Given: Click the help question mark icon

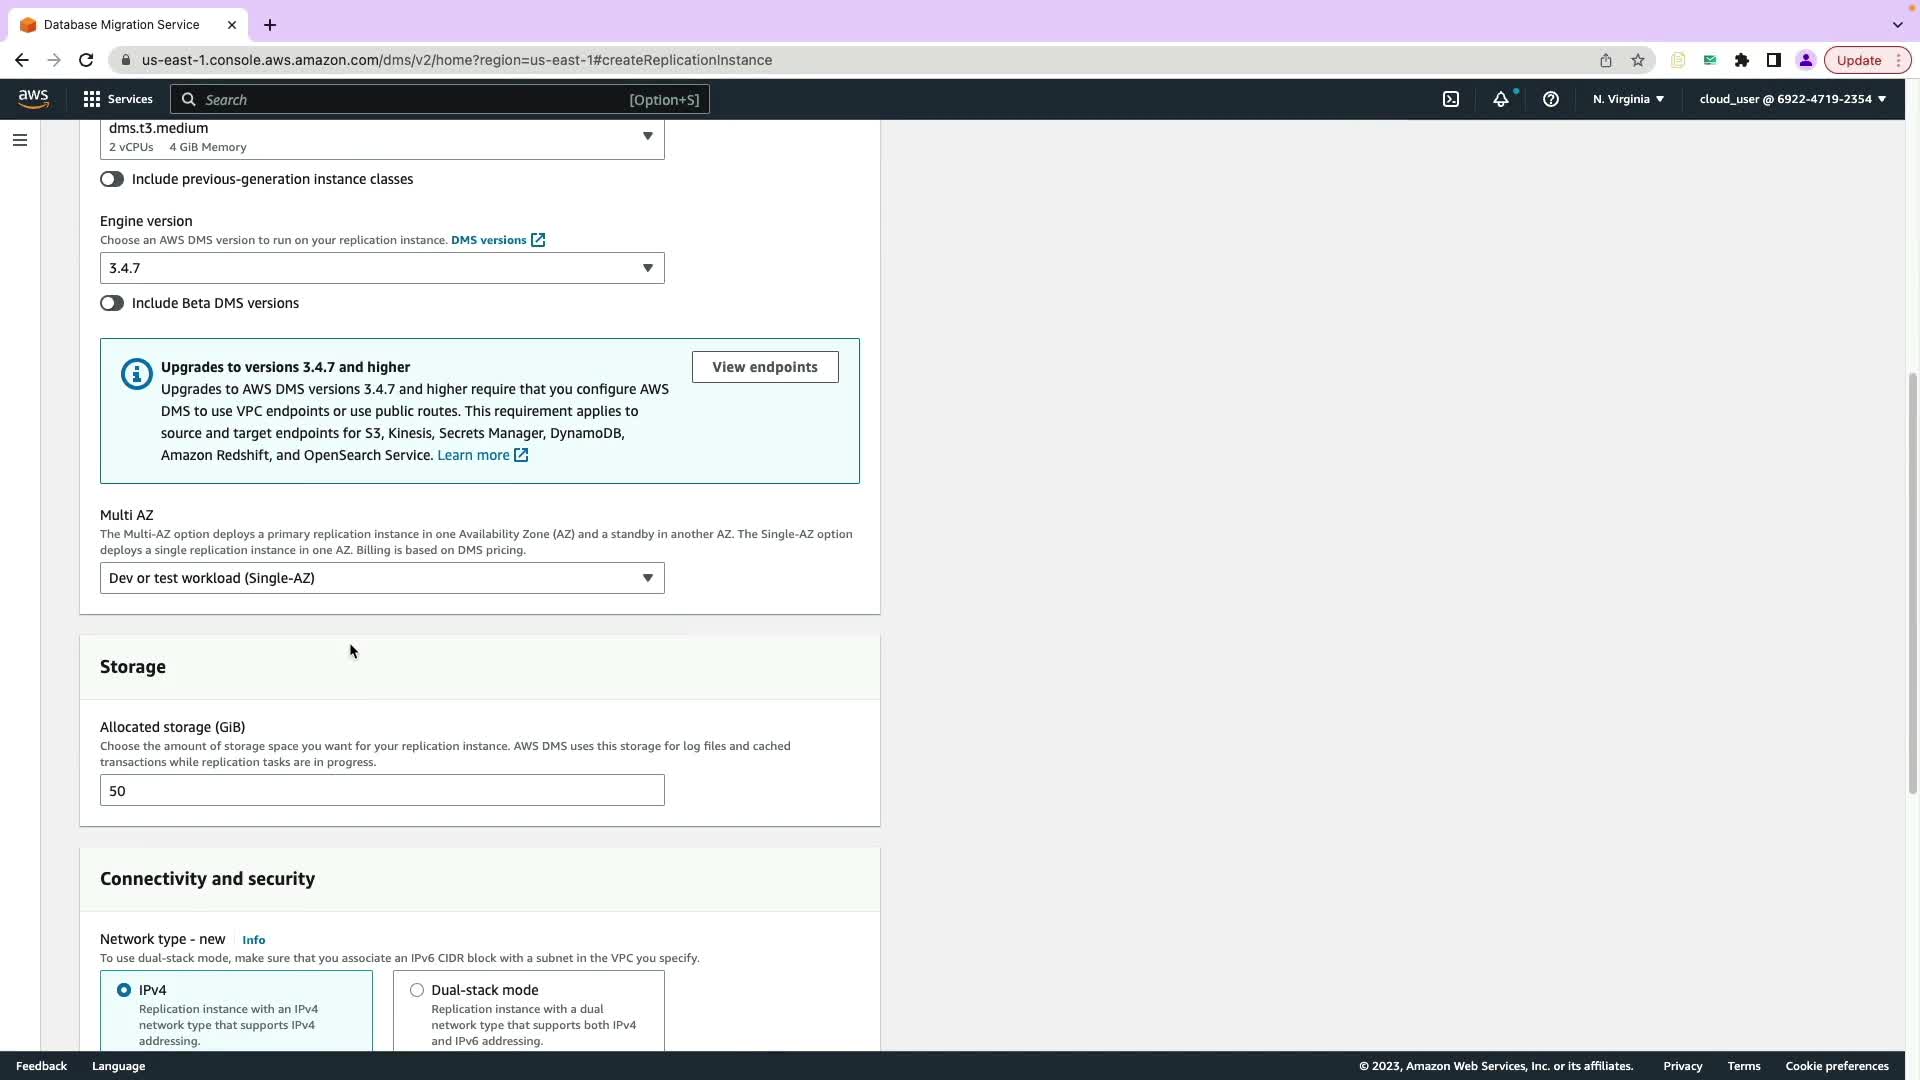Looking at the screenshot, I should [1551, 99].
